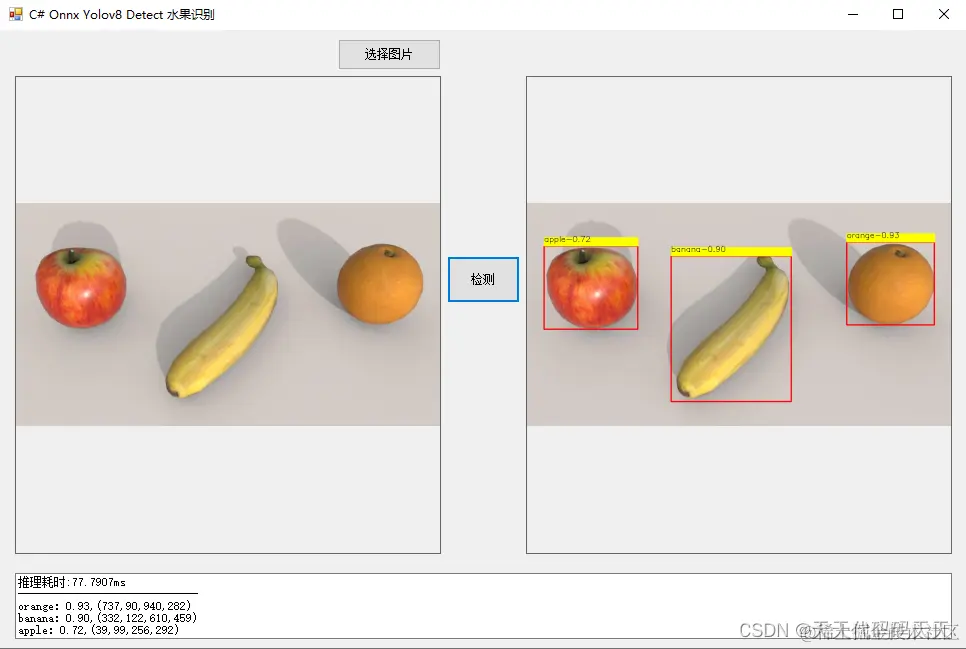966x649 pixels.
Task: Click the apple result line in output box
Action: tap(99, 630)
